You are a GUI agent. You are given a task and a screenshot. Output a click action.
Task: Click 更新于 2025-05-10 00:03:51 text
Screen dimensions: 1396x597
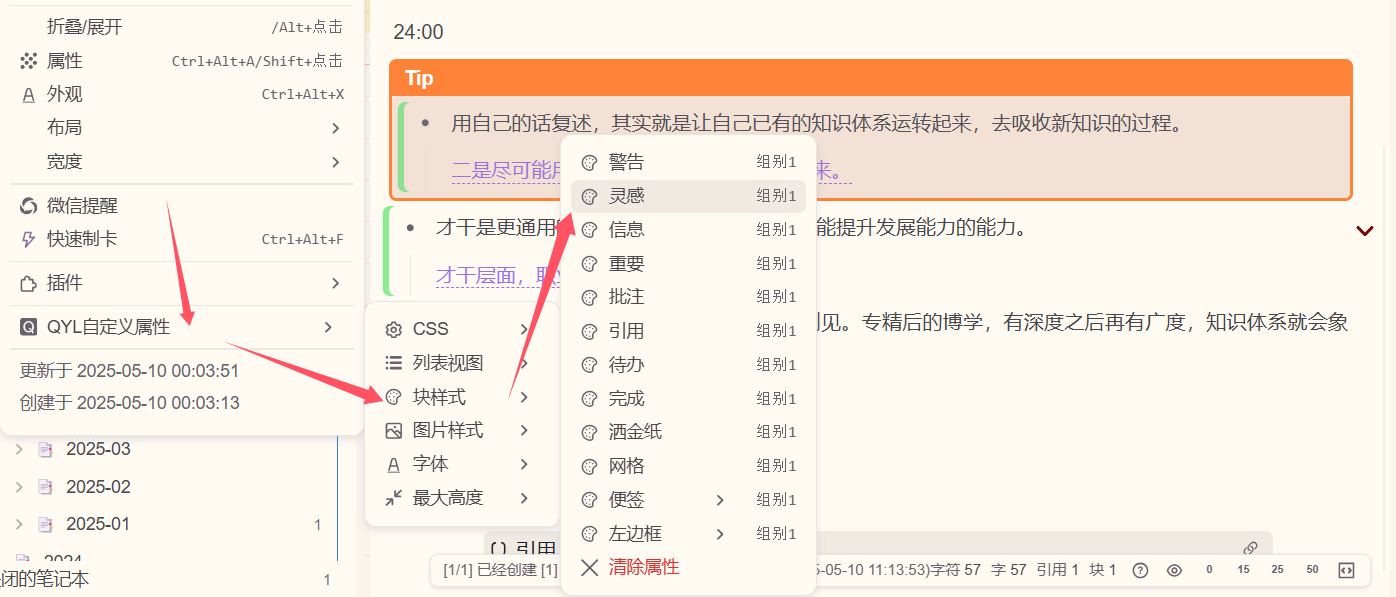tap(130, 371)
